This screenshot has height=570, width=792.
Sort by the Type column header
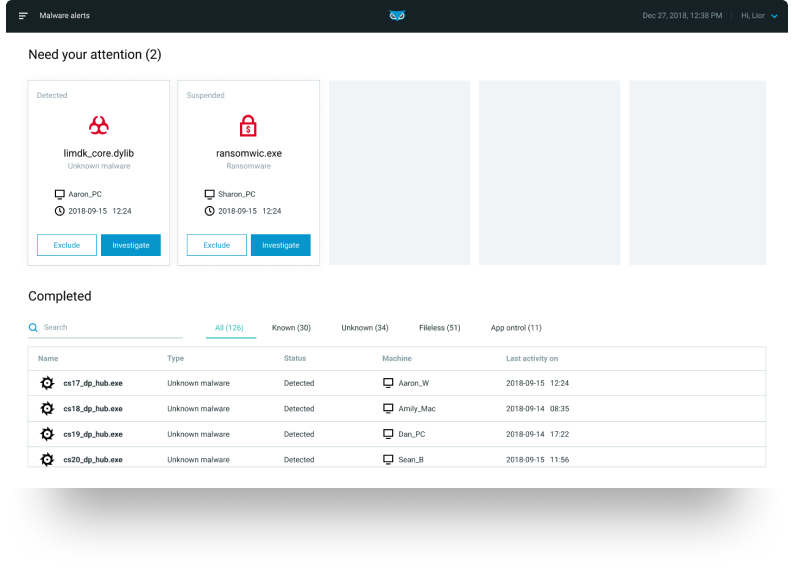tap(175, 358)
